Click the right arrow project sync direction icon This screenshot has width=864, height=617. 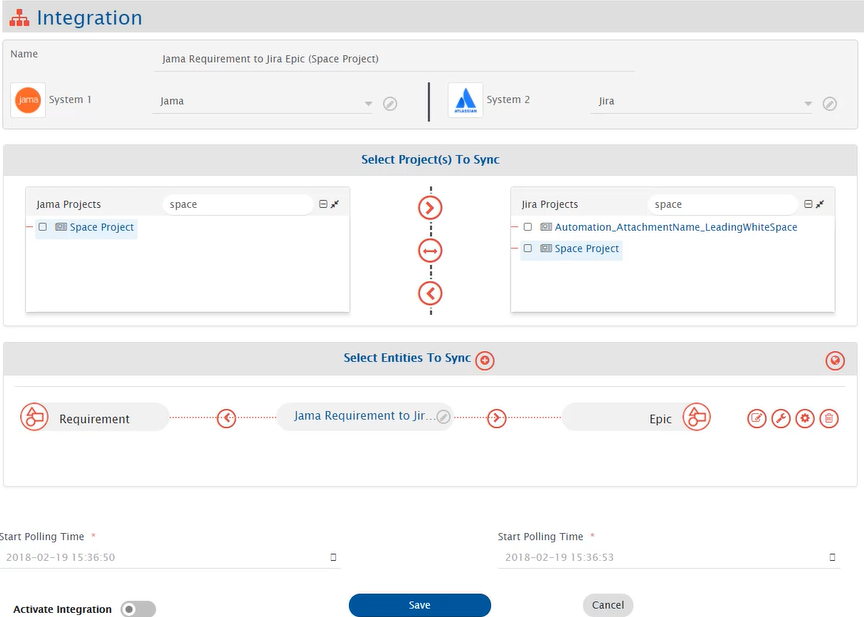click(431, 208)
